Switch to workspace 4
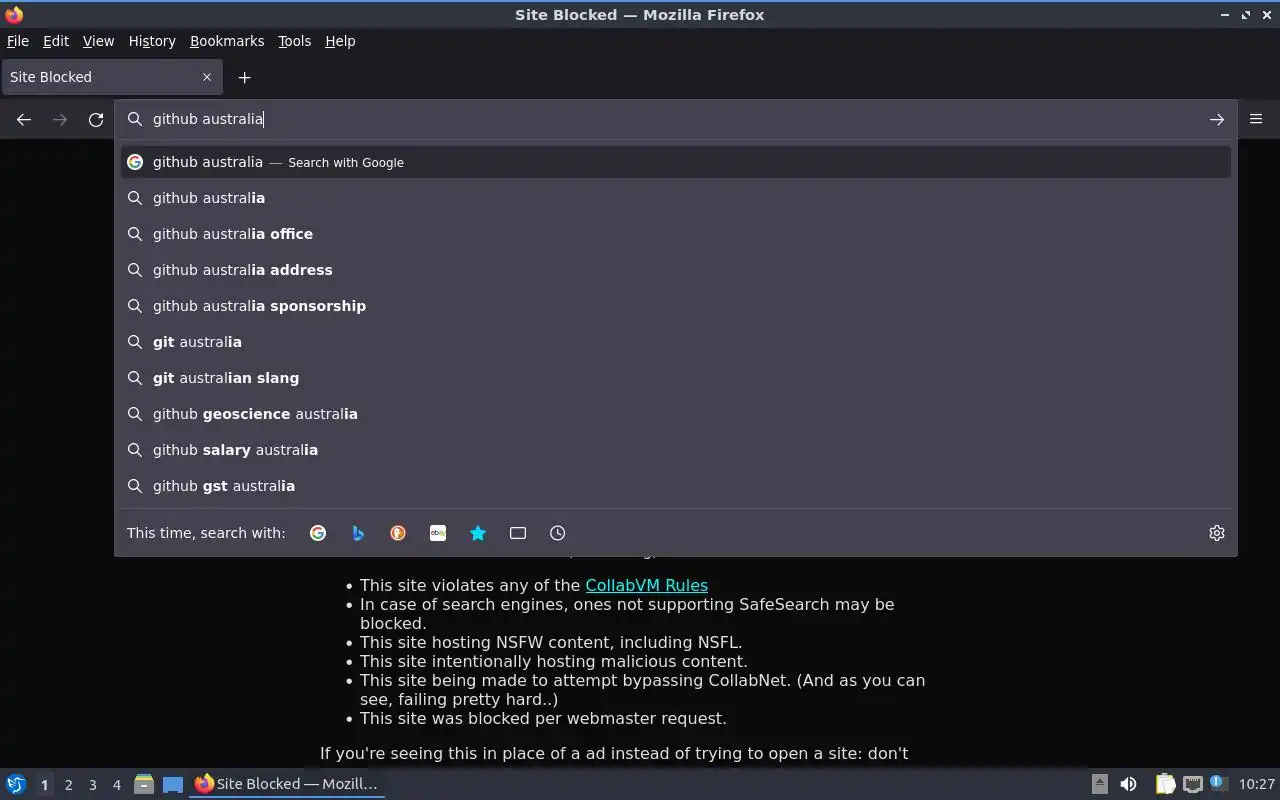 point(116,785)
